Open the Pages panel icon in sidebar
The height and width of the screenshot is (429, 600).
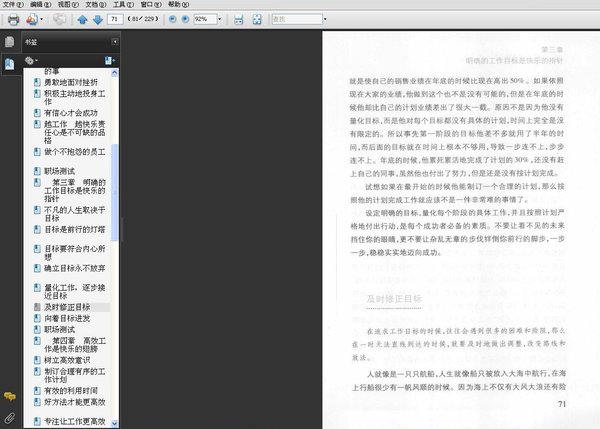pyautogui.click(x=10, y=41)
